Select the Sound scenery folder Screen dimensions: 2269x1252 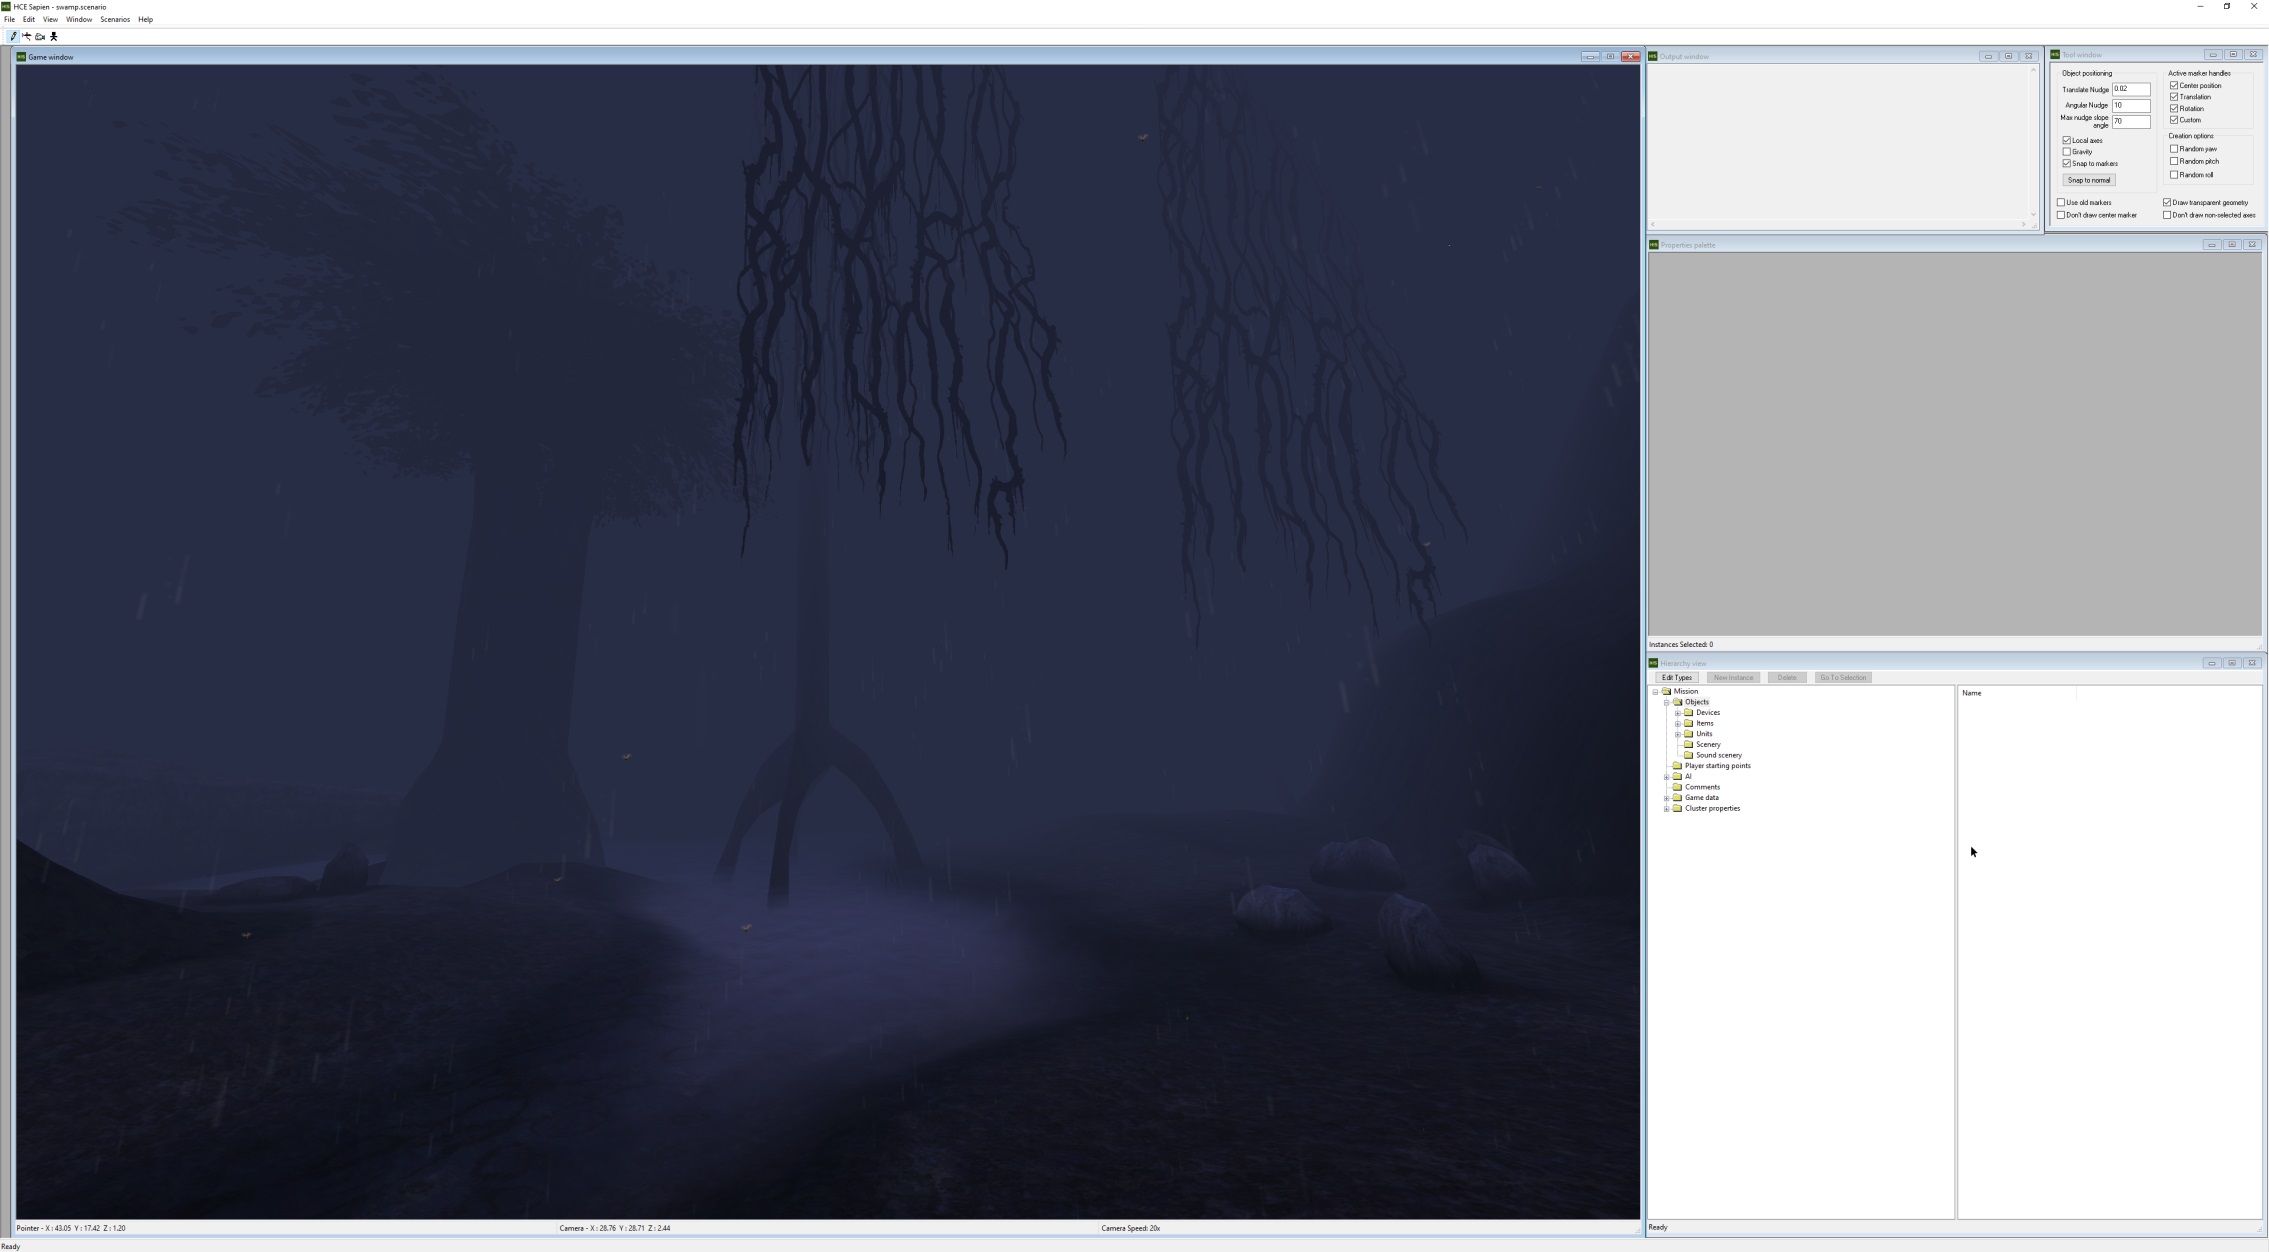click(1718, 755)
